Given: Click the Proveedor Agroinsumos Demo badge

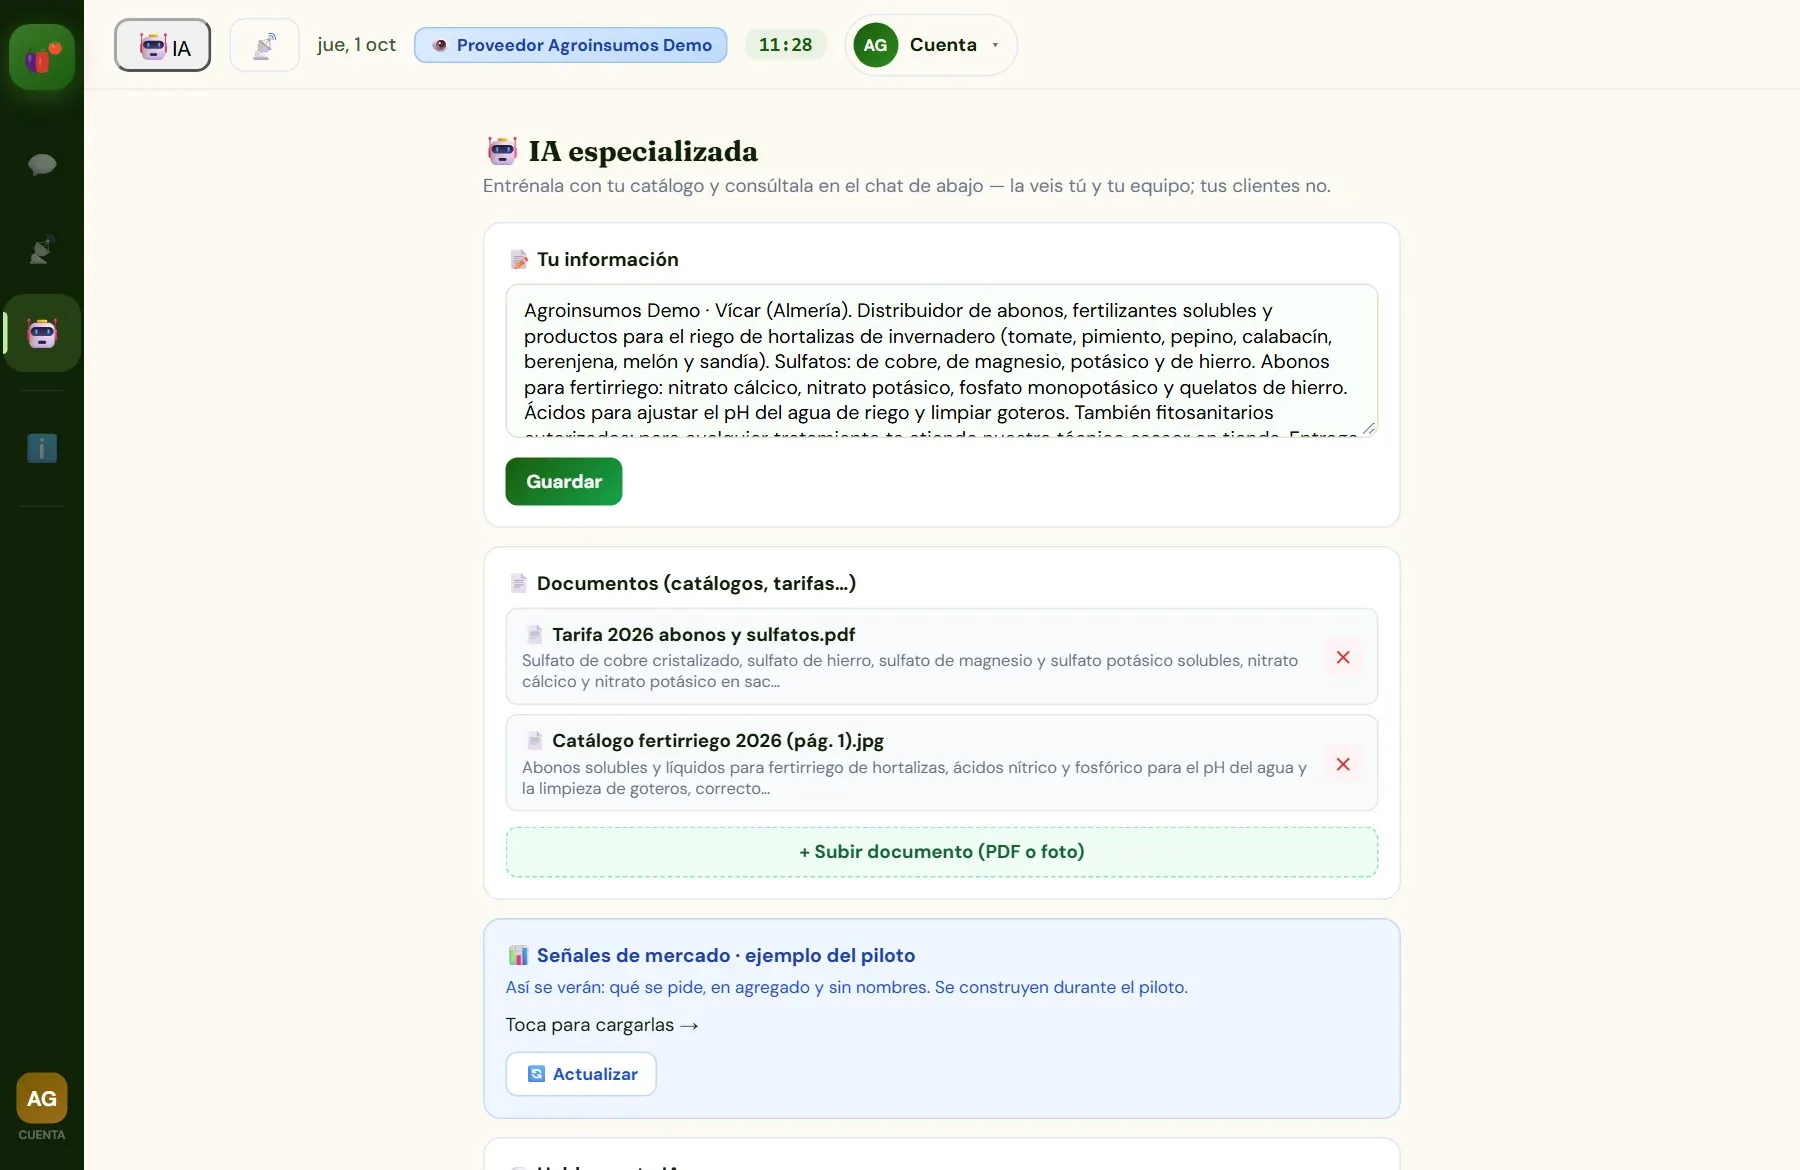Looking at the screenshot, I should tap(571, 45).
